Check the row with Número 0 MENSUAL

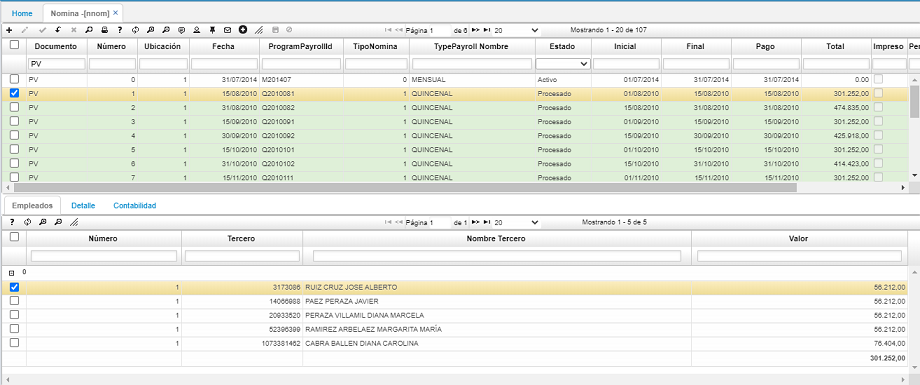pyautogui.click(x=14, y=79)
